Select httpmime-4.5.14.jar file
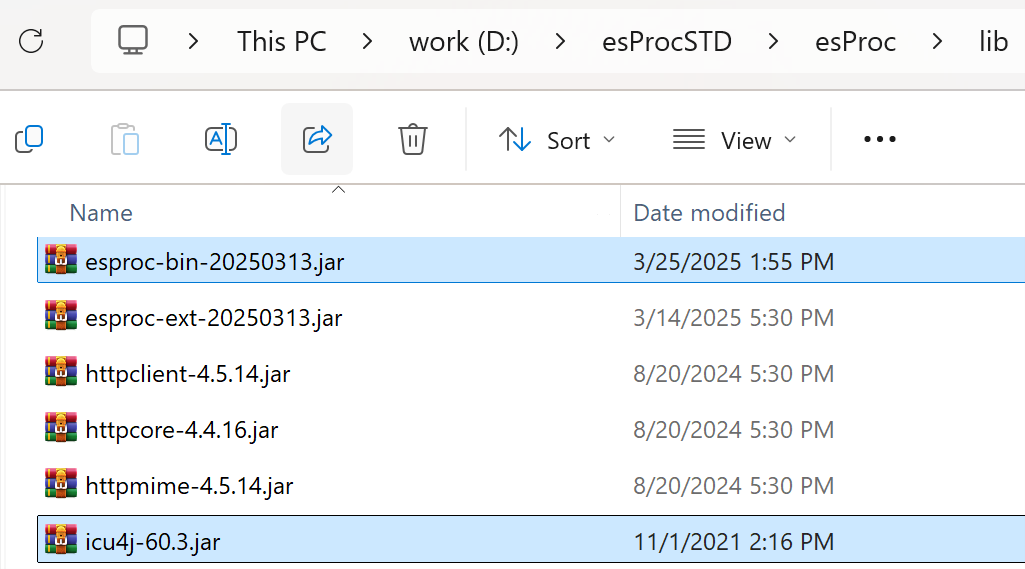 (189, 486)
